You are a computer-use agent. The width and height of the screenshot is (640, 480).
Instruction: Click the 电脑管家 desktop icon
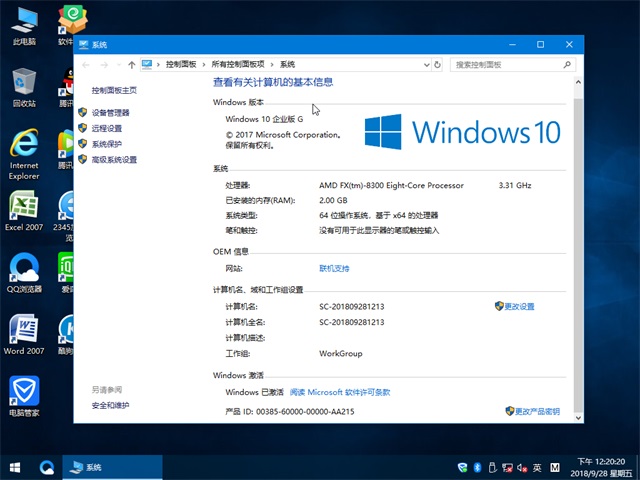point(24,395)
